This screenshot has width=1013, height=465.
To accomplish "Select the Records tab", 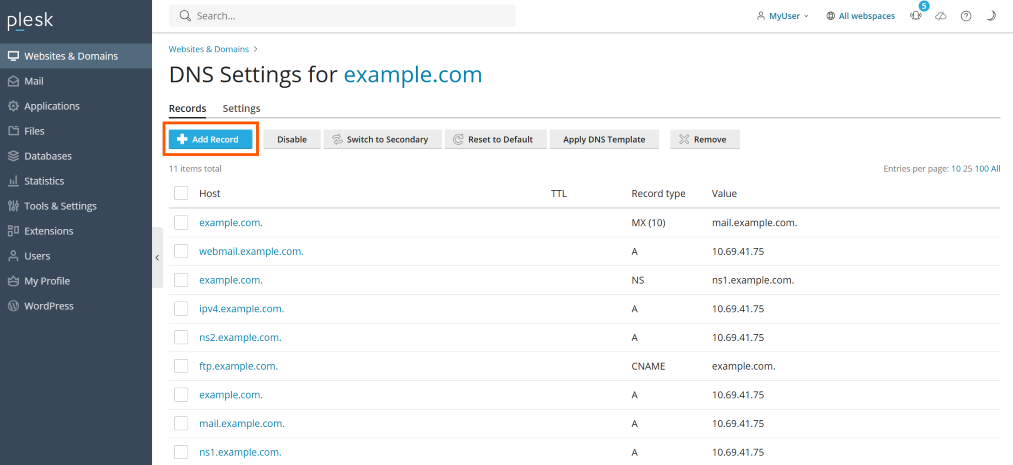I will pyautogui.click(x=187, y=108).
